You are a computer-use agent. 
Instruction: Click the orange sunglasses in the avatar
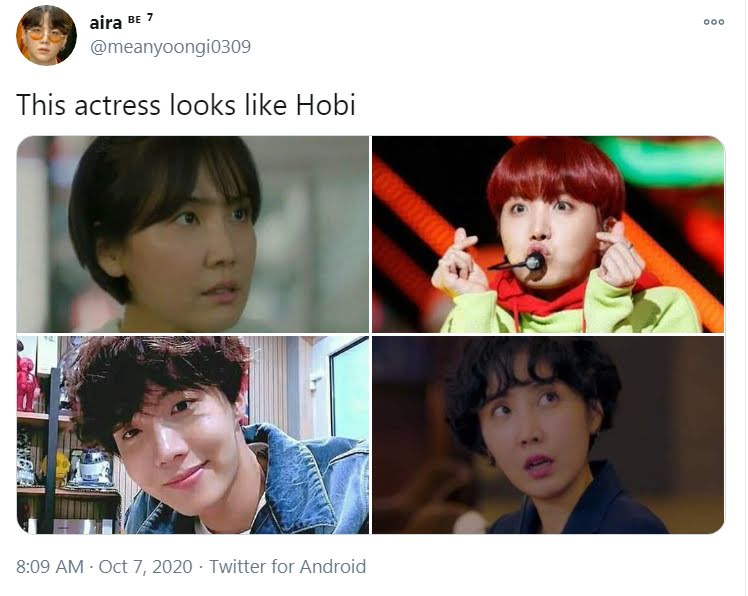click(x=45, y=36)
